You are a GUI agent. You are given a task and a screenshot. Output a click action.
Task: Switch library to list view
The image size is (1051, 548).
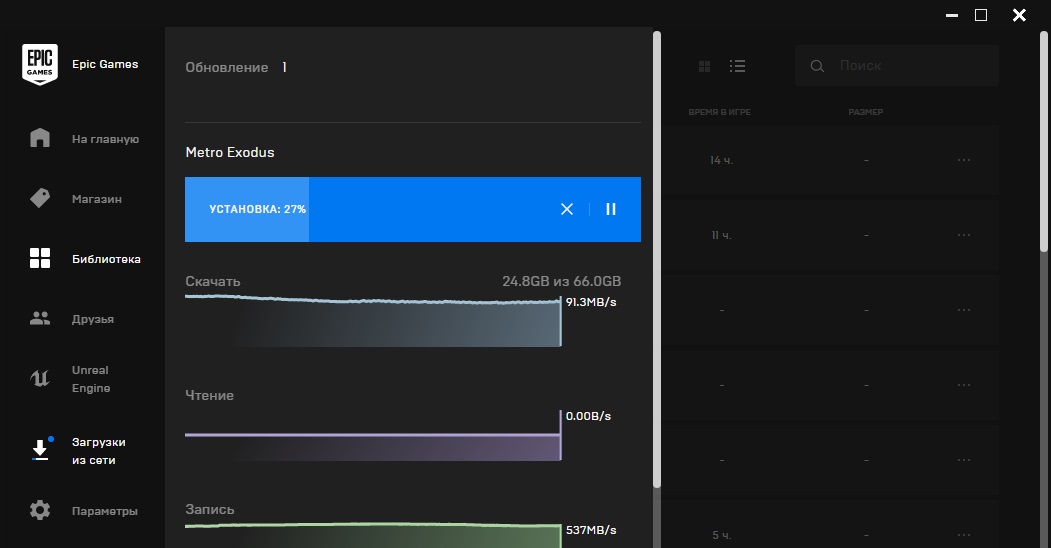(738, 66)
